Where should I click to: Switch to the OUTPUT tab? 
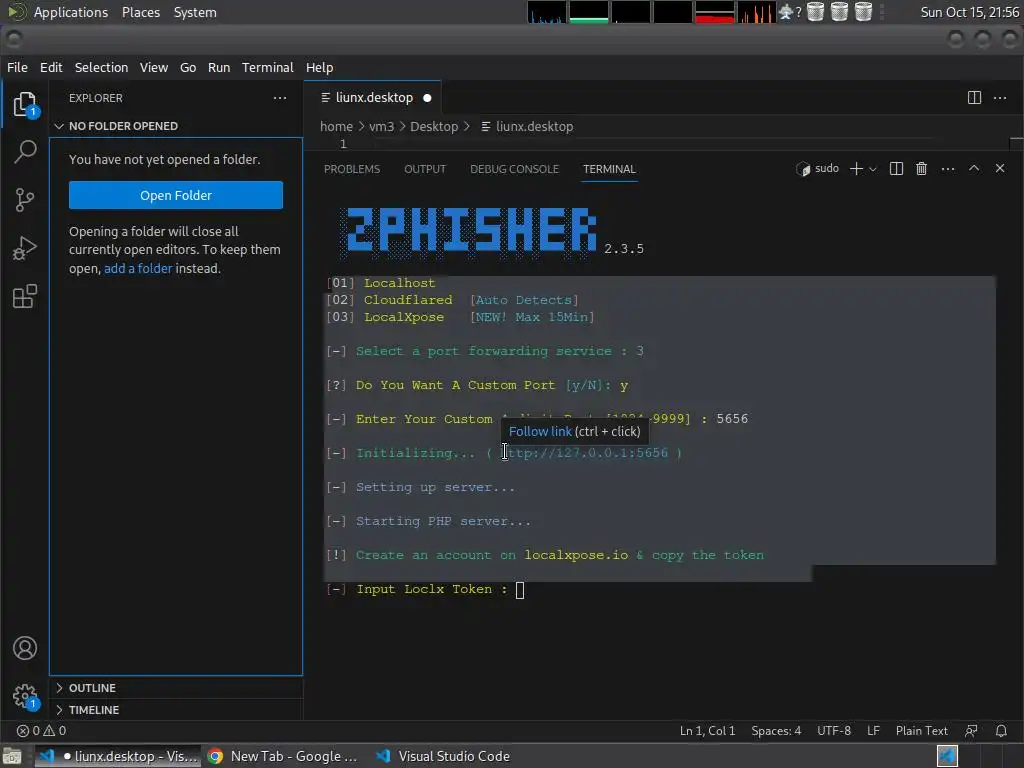[425, 169]
